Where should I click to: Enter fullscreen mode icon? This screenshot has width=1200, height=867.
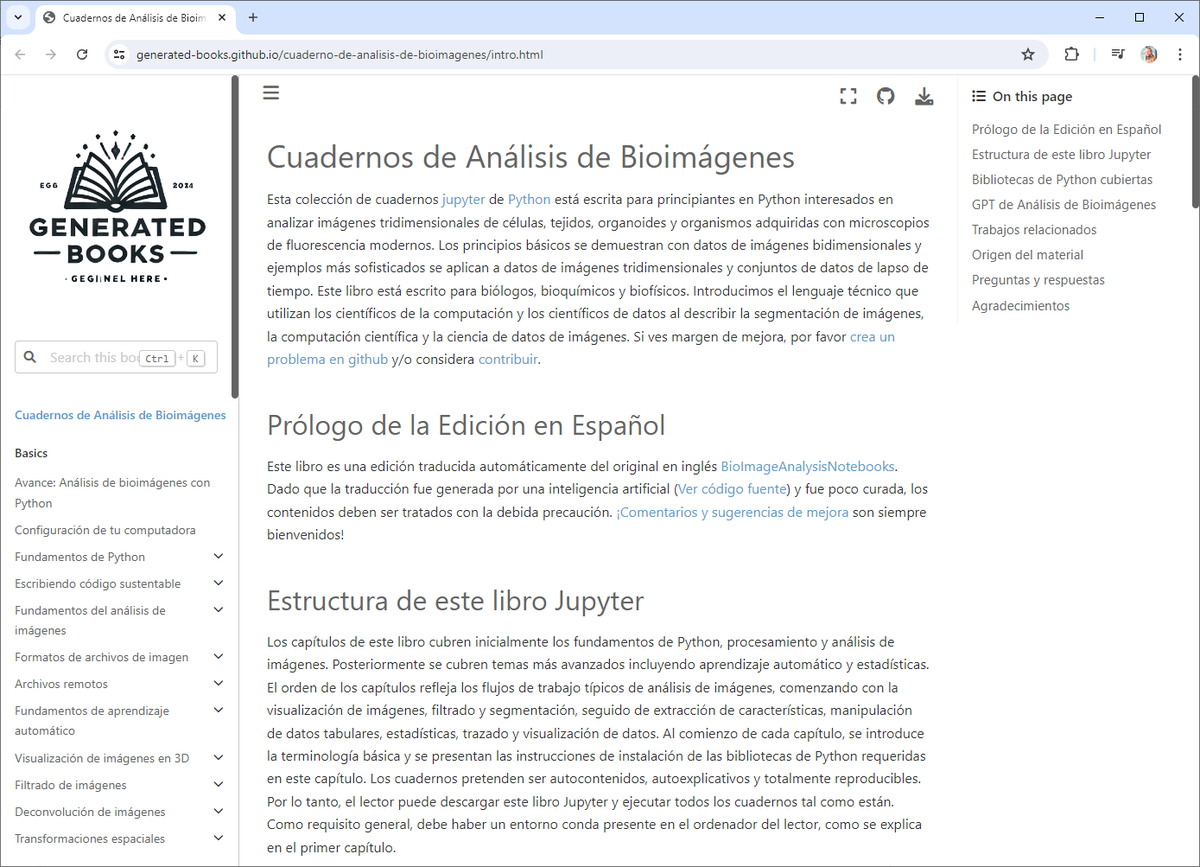(x=848, y=96)
